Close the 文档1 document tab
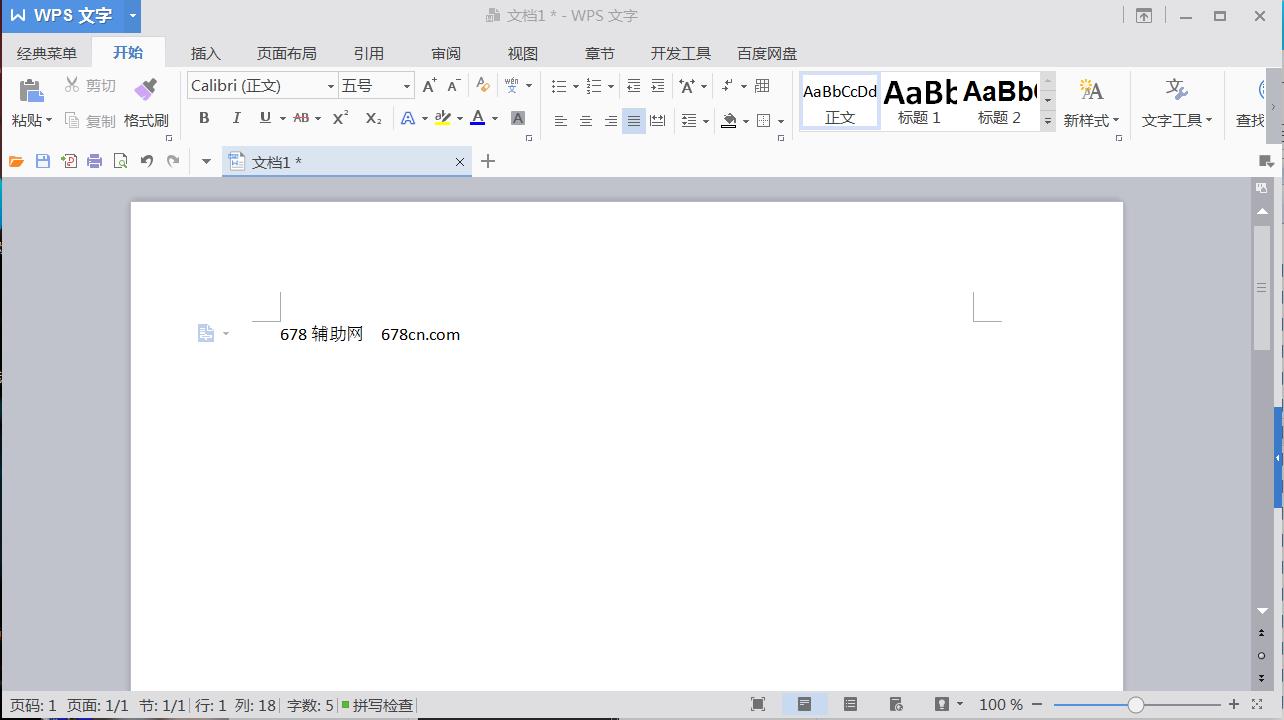The height and width of the screenshot is (720, 1284). (460, 162)
